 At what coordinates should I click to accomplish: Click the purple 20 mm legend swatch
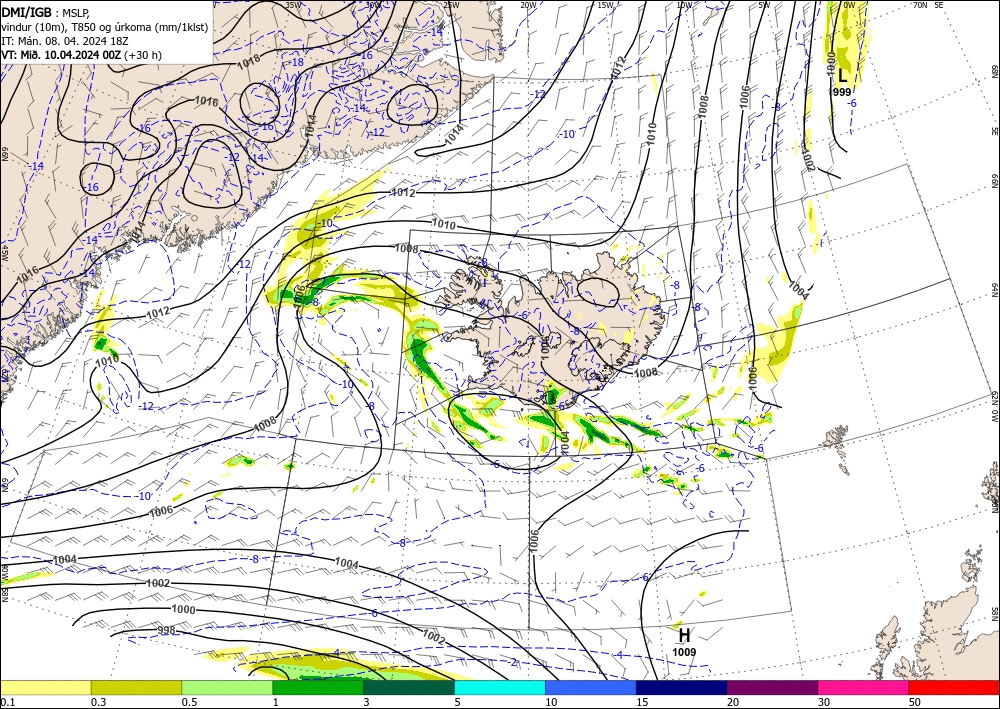[x=772, y=687]
